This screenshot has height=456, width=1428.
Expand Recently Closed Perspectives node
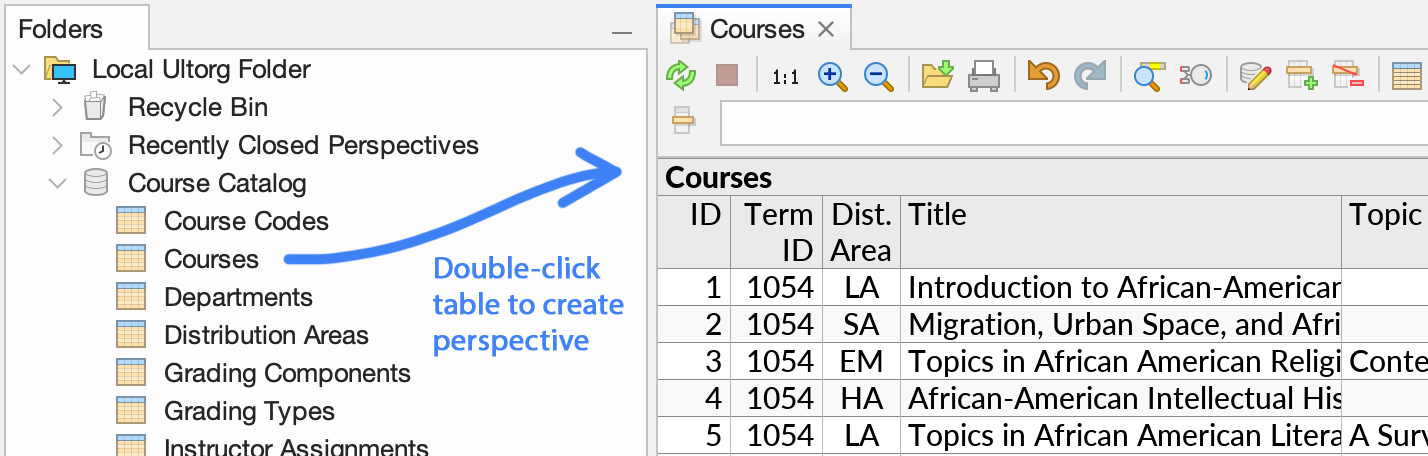click(x=57, y=145)
